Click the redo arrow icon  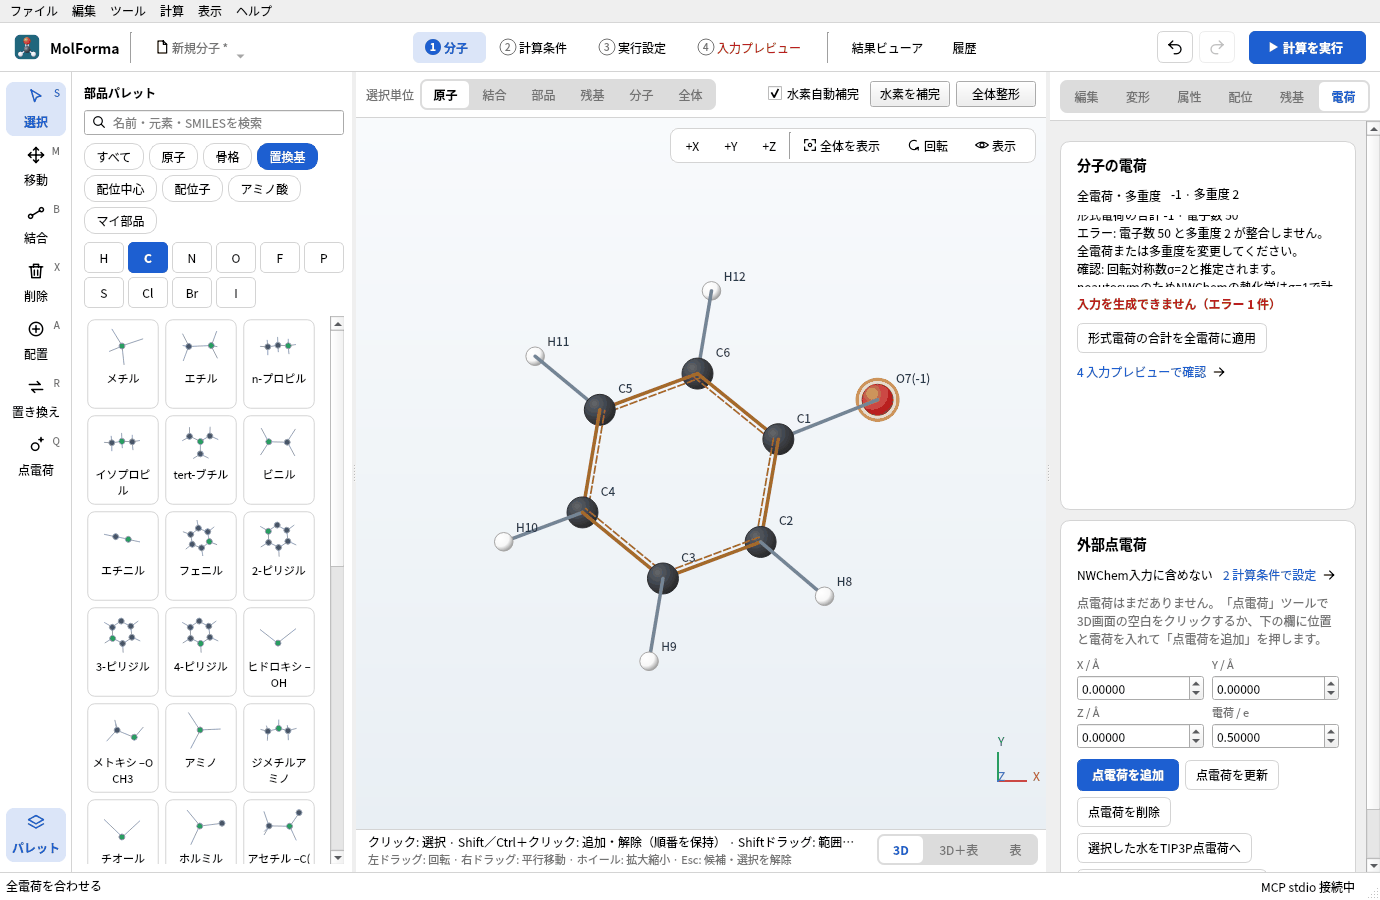(x=1217, y=47)
